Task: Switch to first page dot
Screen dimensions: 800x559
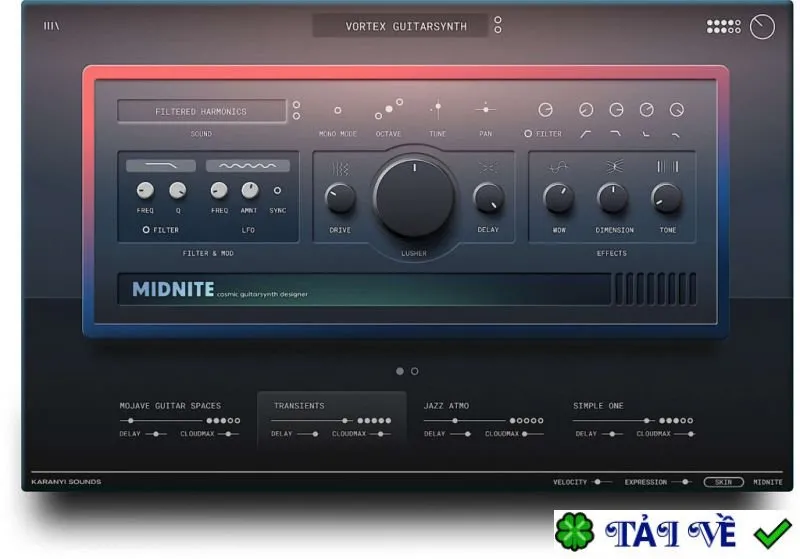Action: tap(400, 371)
